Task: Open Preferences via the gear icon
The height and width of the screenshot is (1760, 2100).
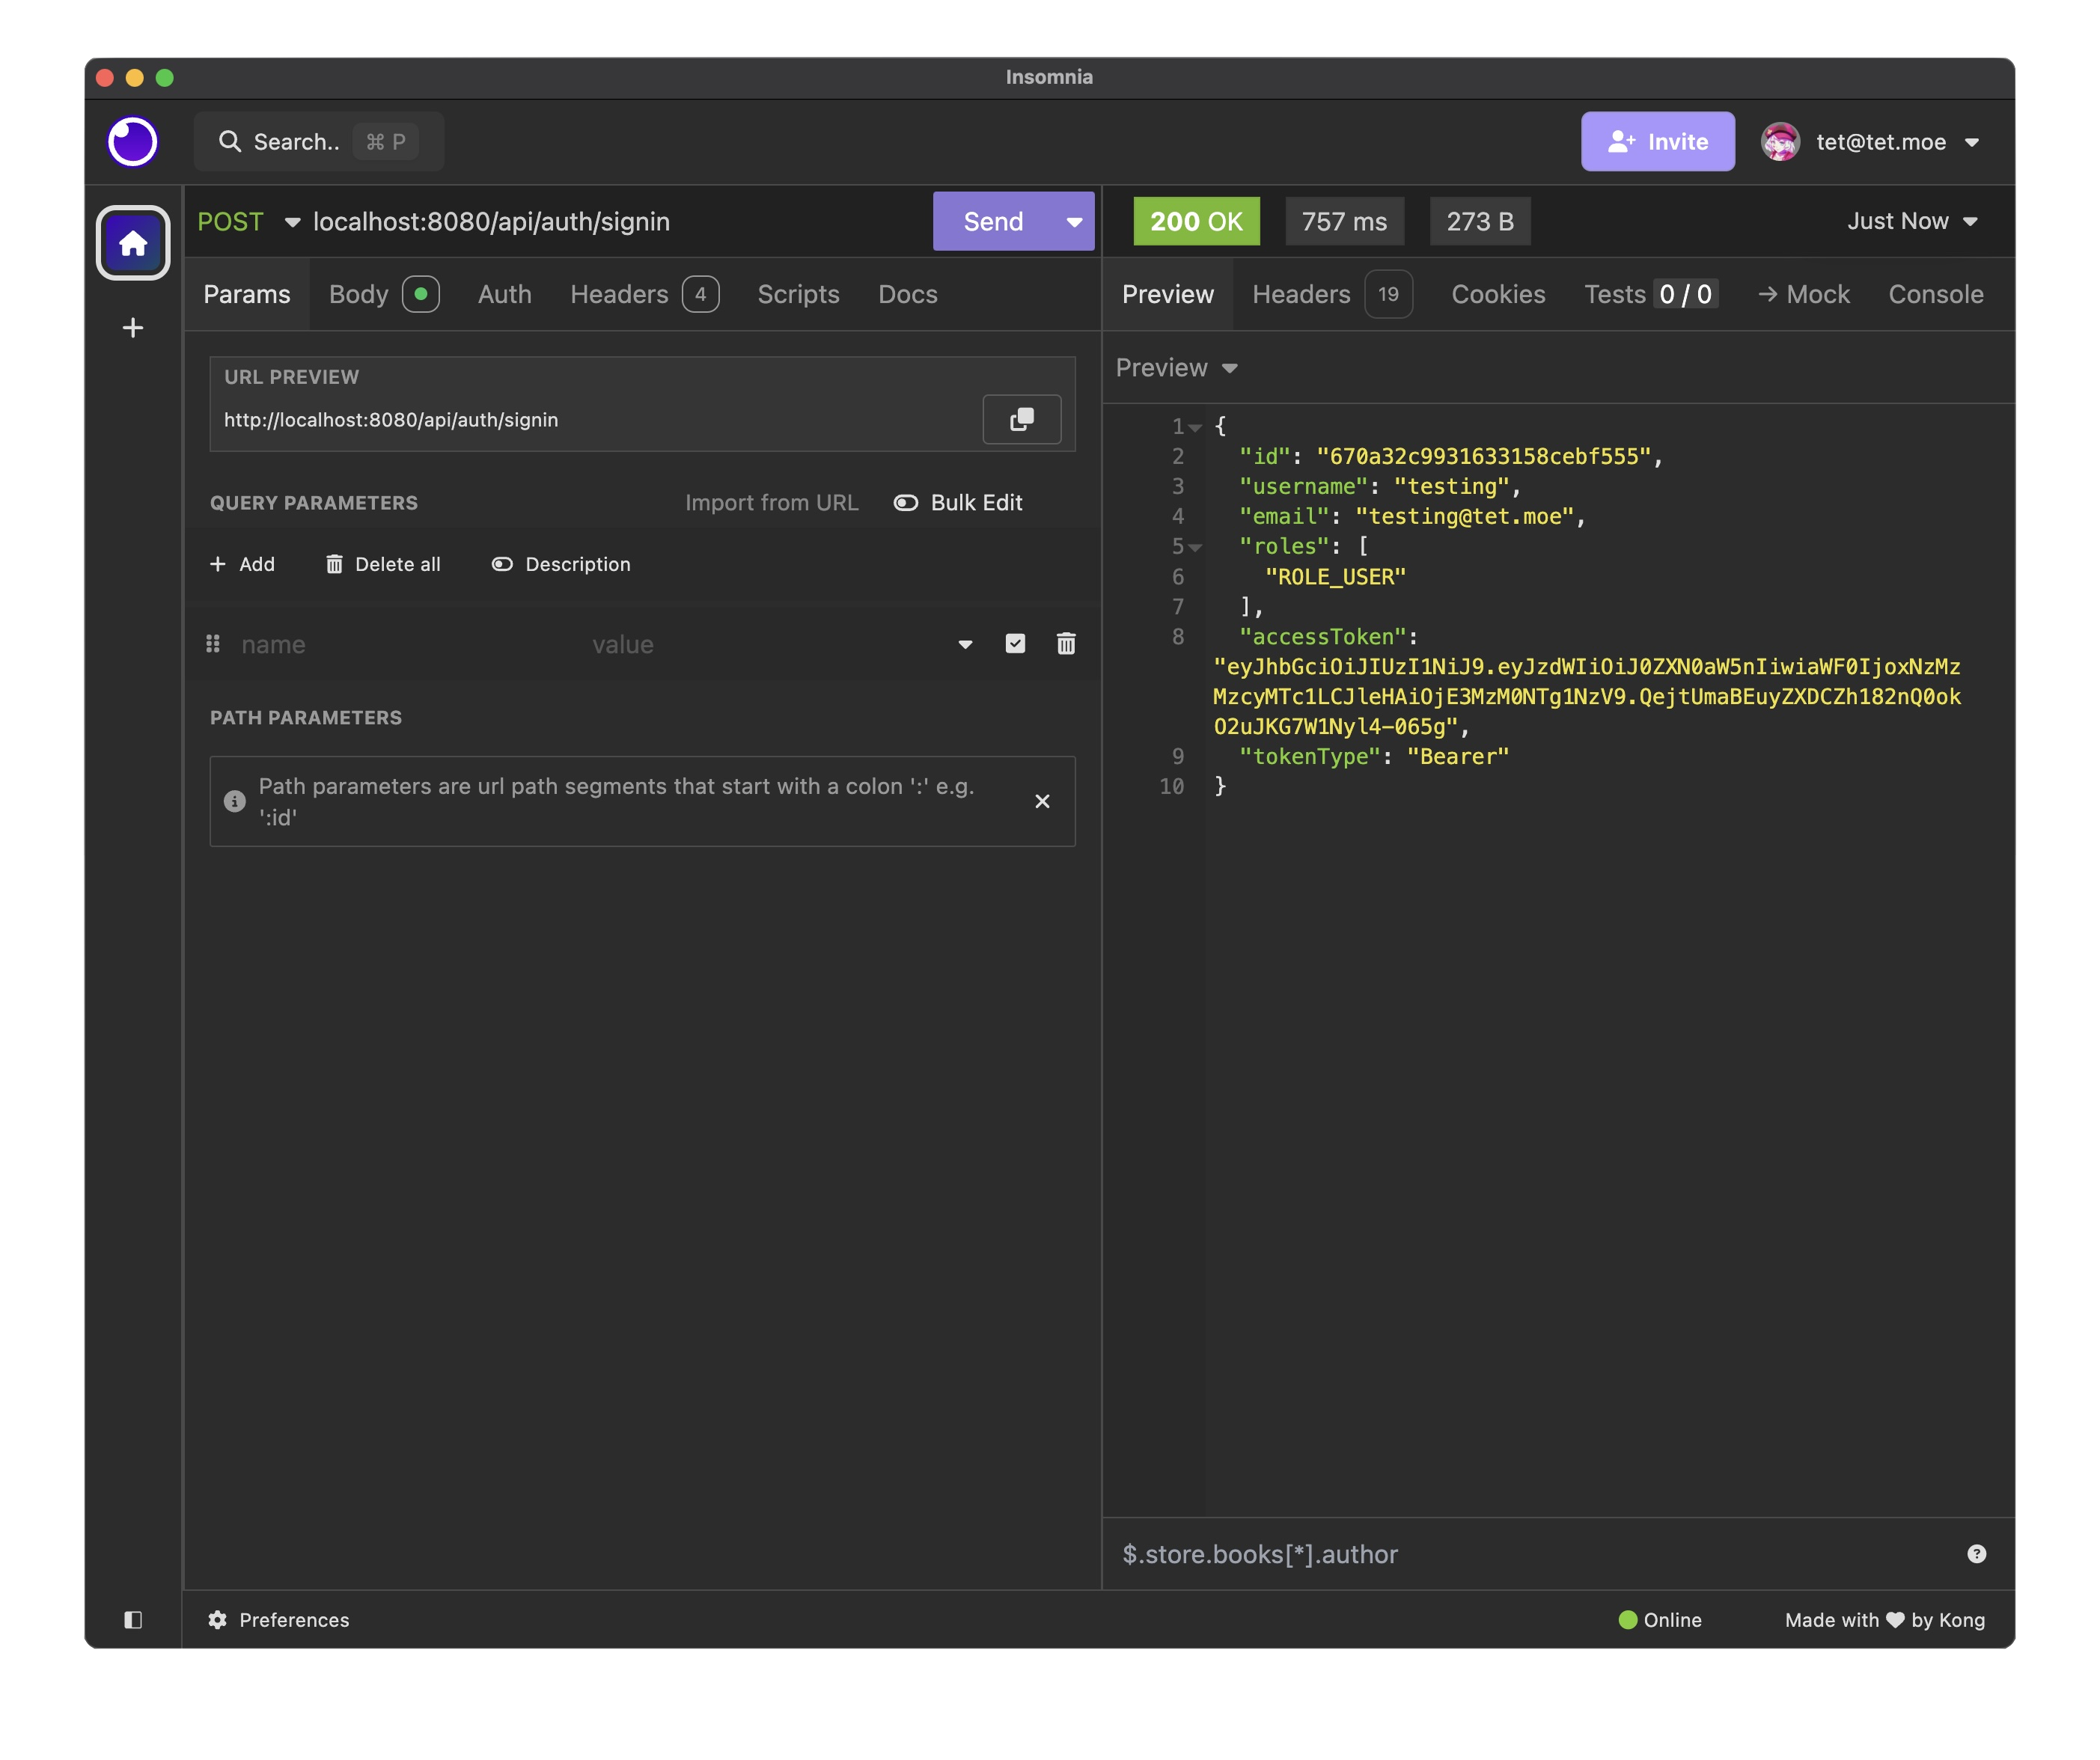Action: coord(219,1620)
